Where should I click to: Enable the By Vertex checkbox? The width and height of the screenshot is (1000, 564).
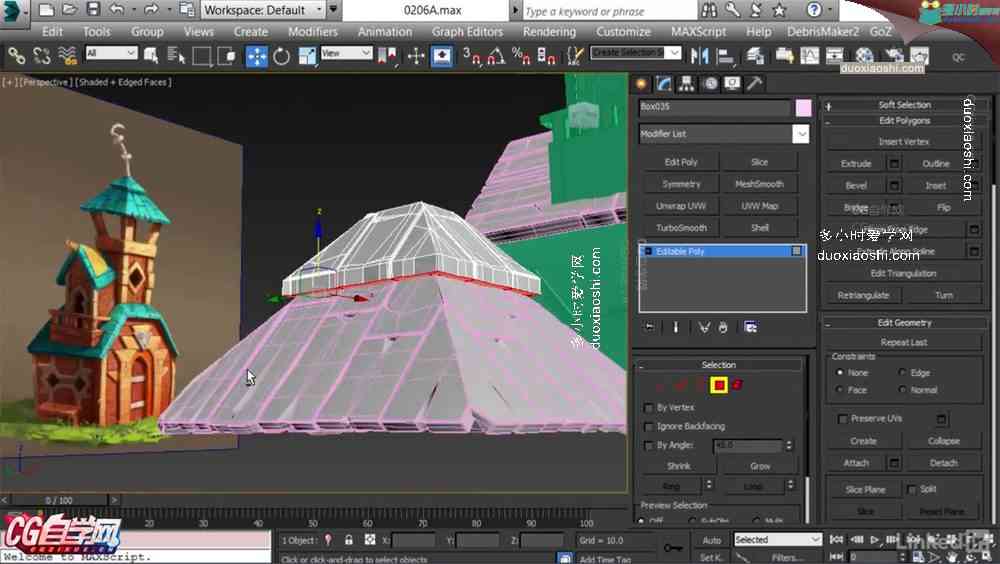[x=649, y=407]
